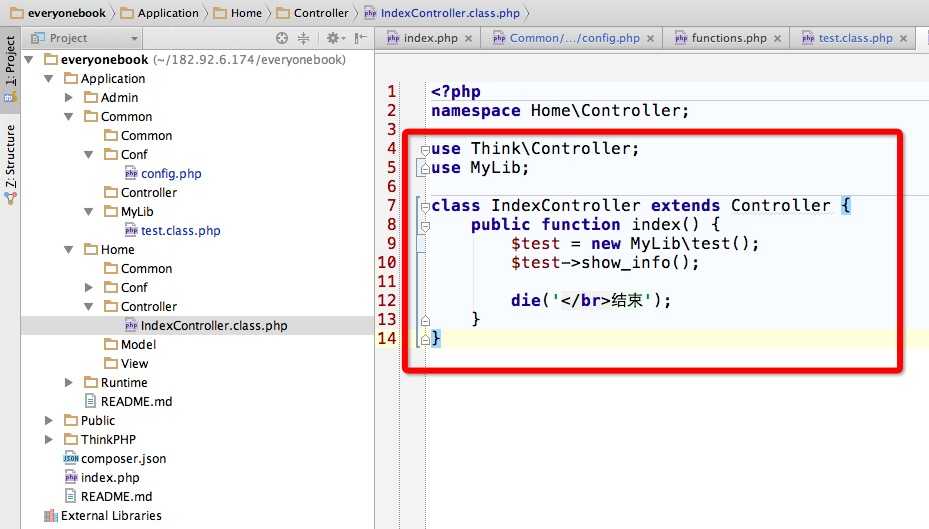
Task: Expand the Public folder arrow
Action: tap(49, 421)
